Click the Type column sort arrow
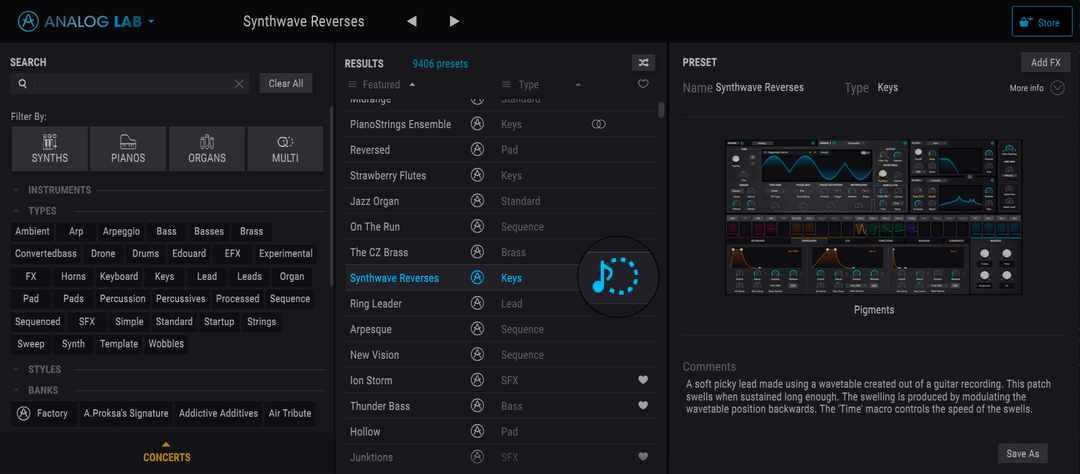 pos(578,85)
